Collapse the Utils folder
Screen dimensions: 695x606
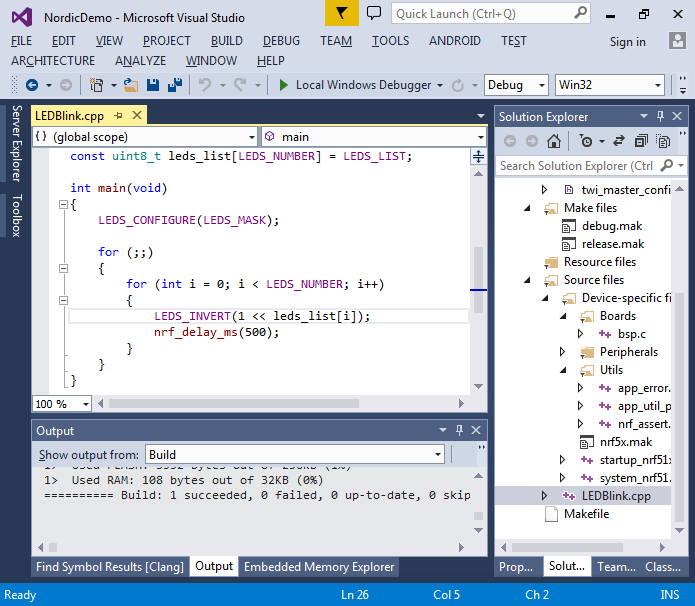563,370
